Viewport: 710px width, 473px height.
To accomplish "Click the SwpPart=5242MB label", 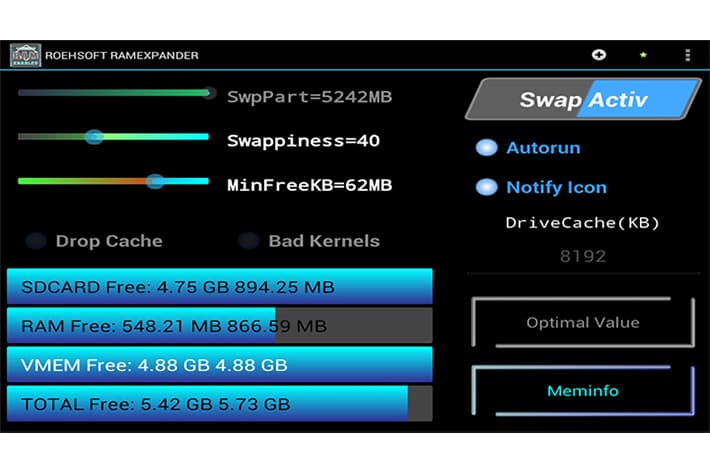I will (x=309, y=97).
